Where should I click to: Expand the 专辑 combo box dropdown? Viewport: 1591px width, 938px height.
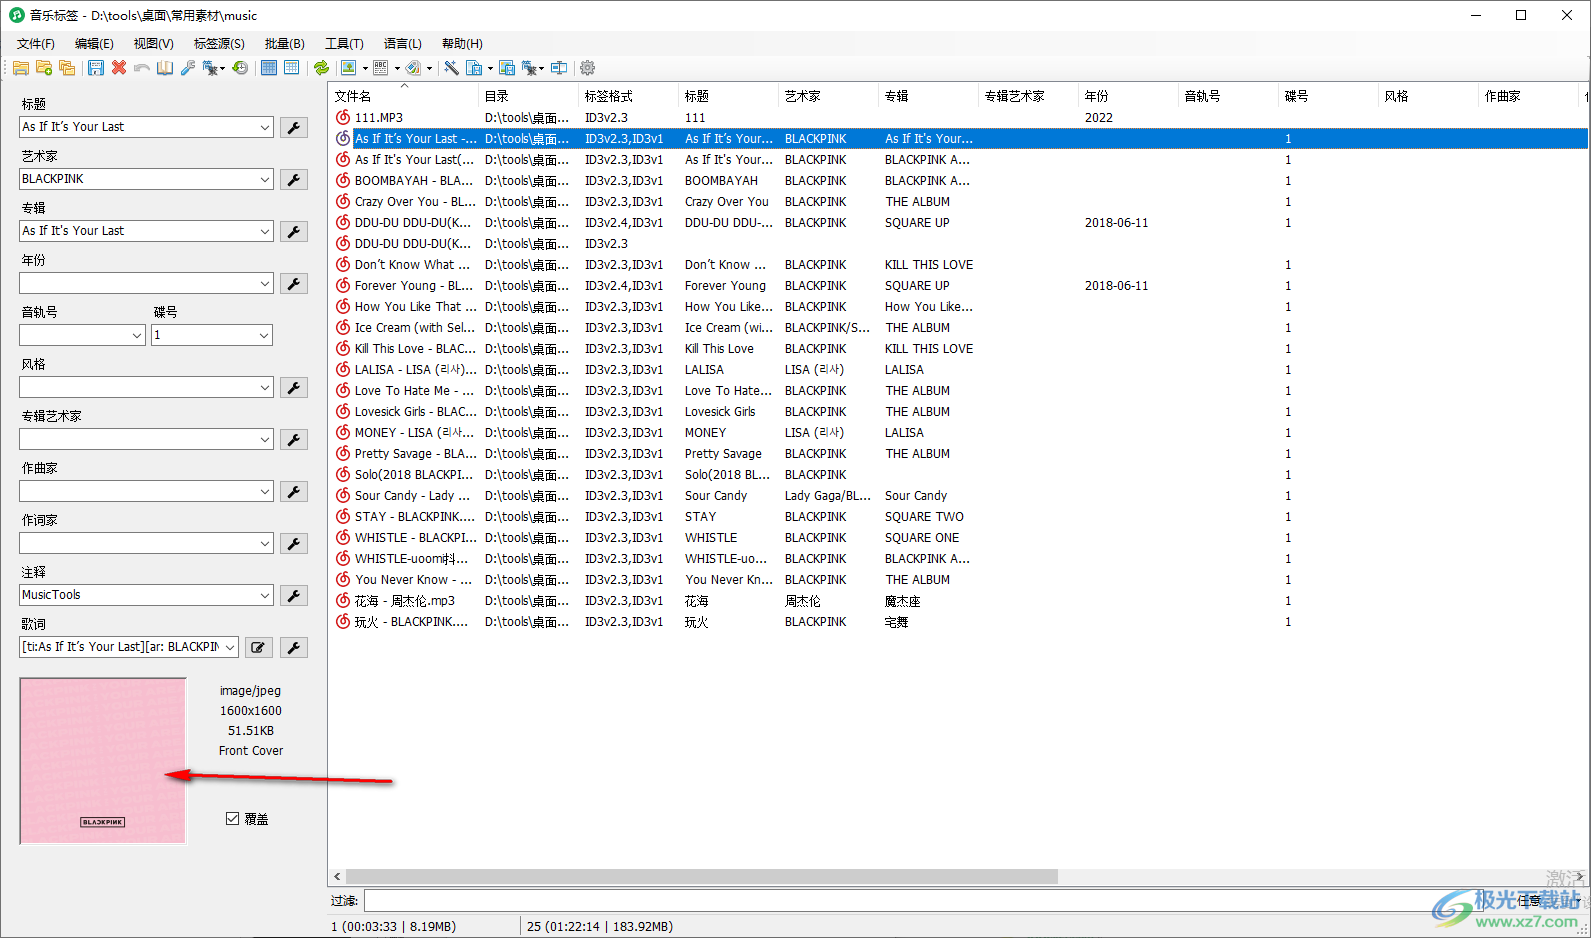coord(265,231)
